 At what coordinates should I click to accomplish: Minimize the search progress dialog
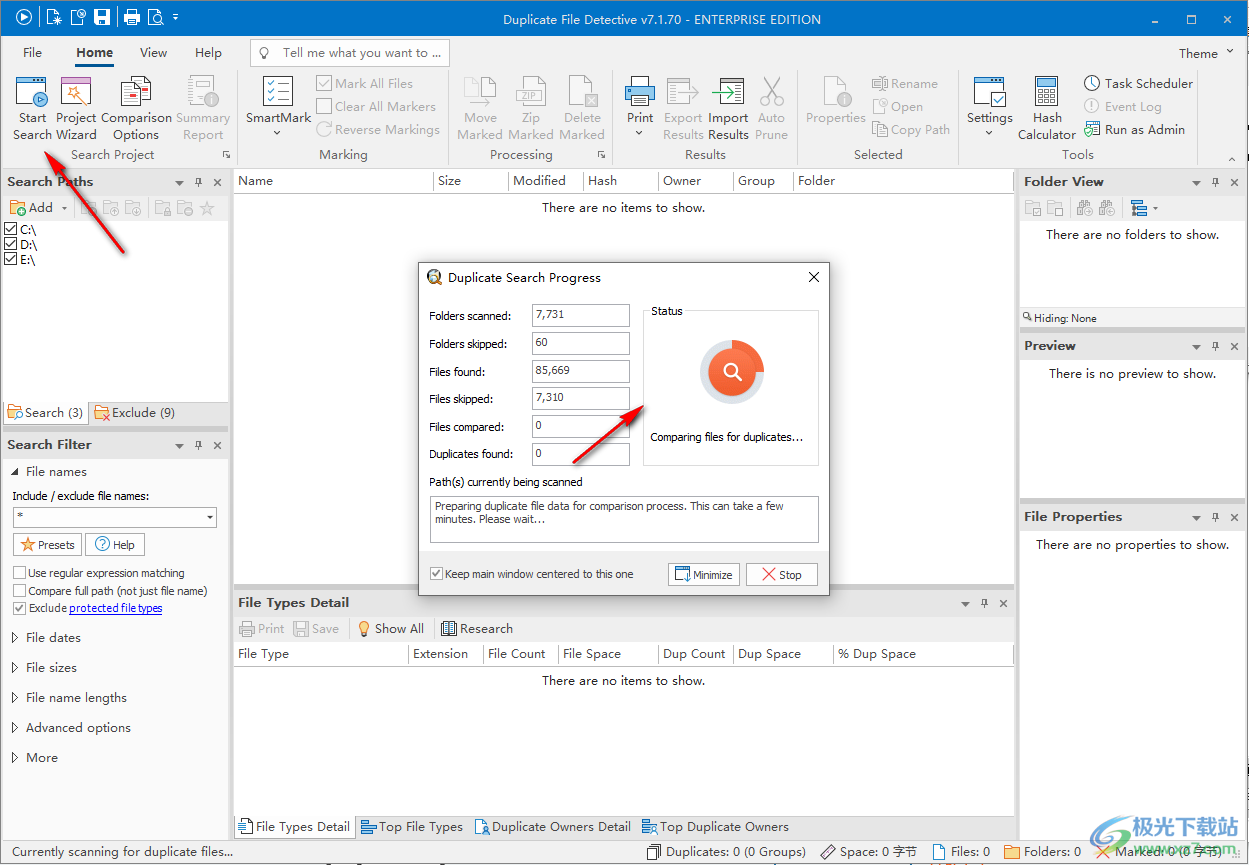pyautogui.click(x=704, y=574)
